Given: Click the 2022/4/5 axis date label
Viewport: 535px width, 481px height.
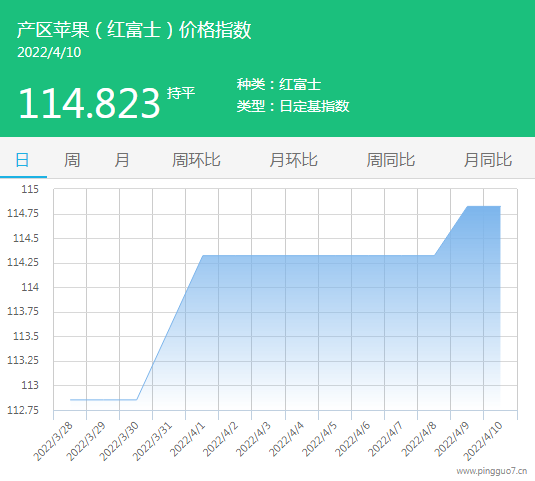Looking at the screenshot, I should coord(320,439).
